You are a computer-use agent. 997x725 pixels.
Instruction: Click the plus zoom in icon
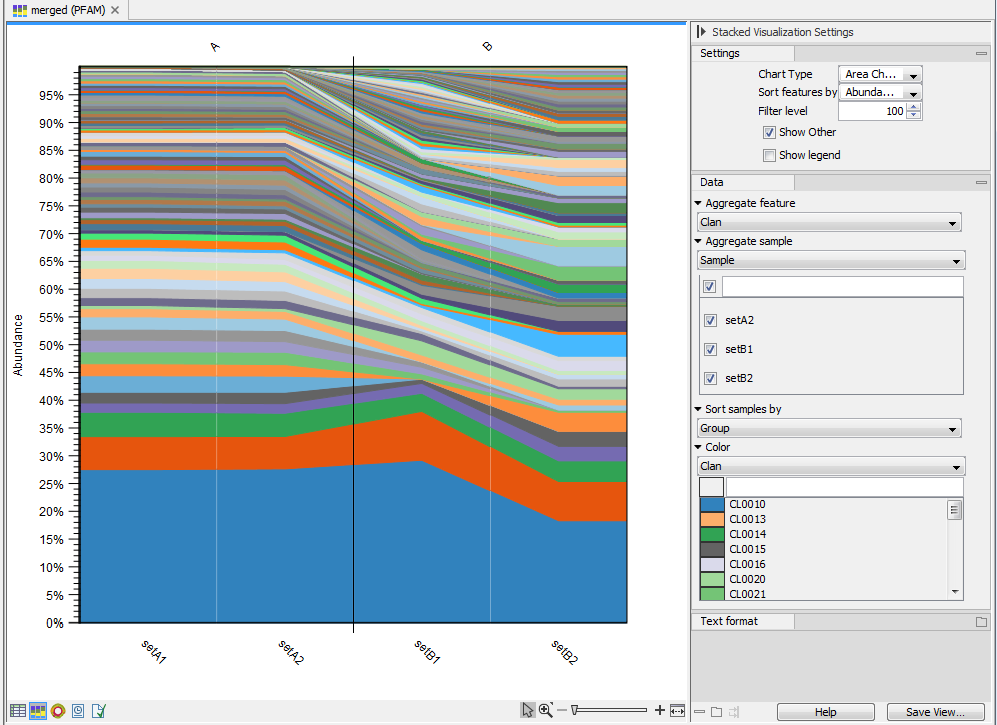[x=659, y=710]
